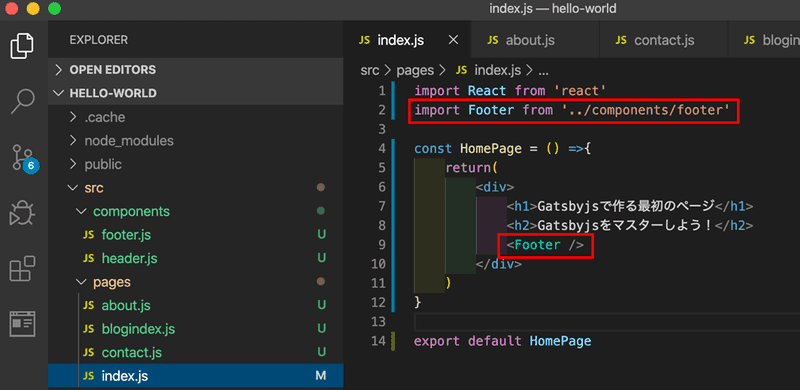Screen dimensions: 800x390
Task: Collapse the src folder
Action: point(195,188)
